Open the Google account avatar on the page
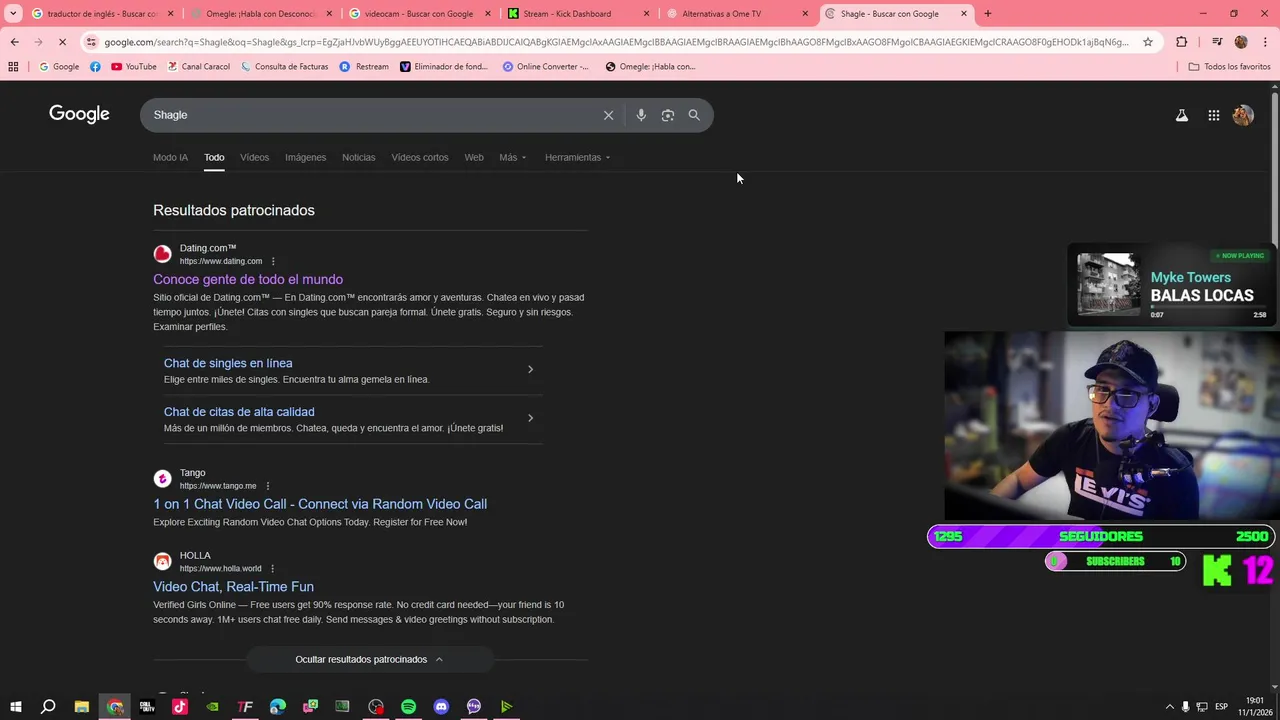 (1243, 115)
